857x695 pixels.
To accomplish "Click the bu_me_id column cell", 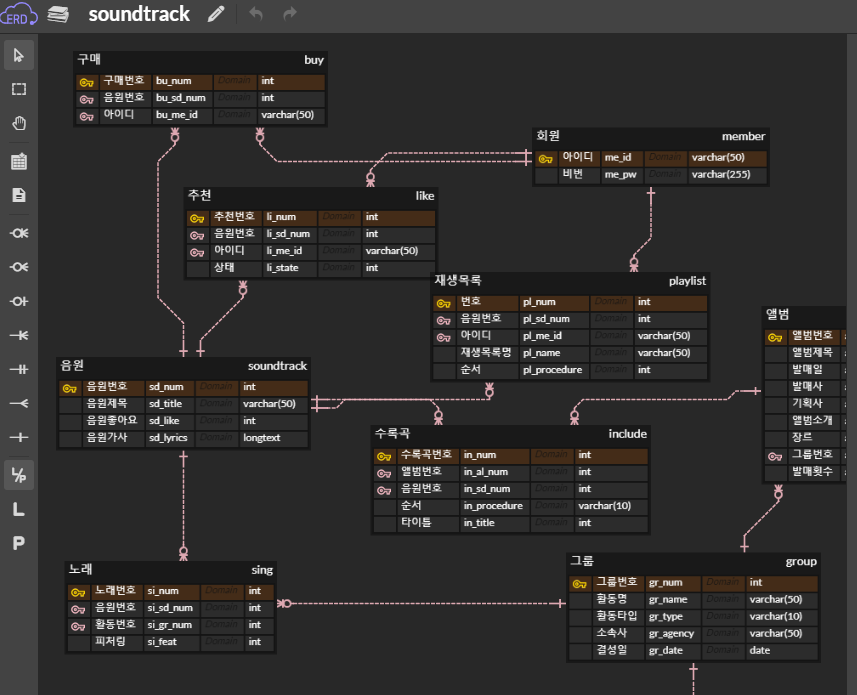I will tap(182, 115).
